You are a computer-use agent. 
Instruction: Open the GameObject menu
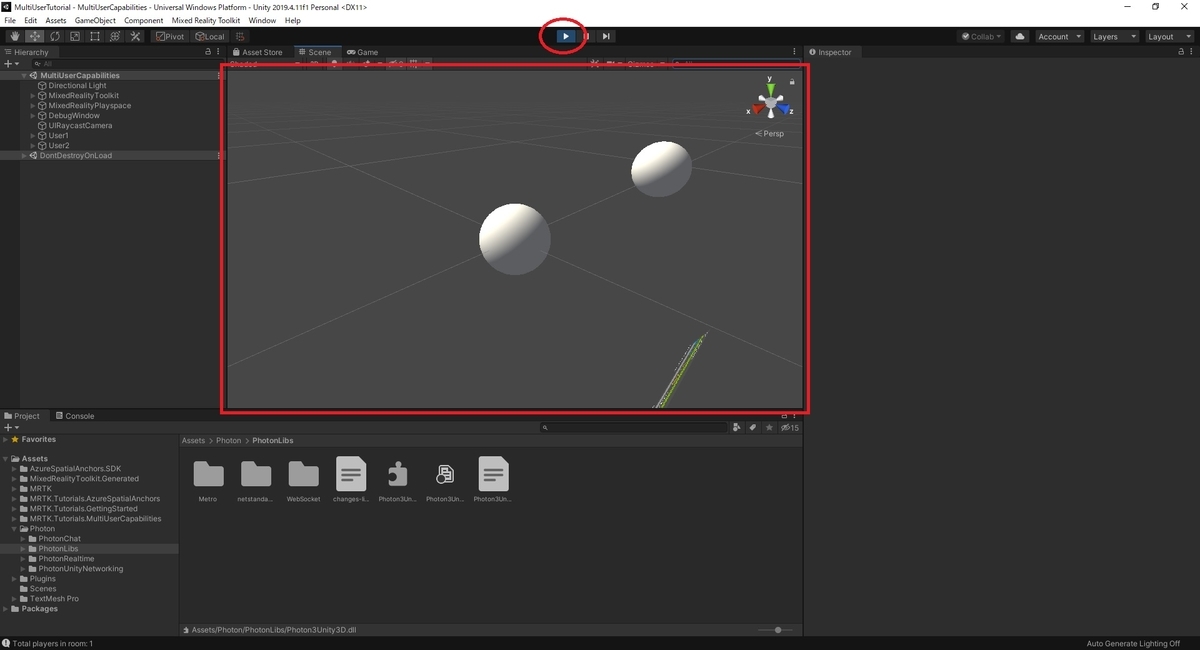95,20
